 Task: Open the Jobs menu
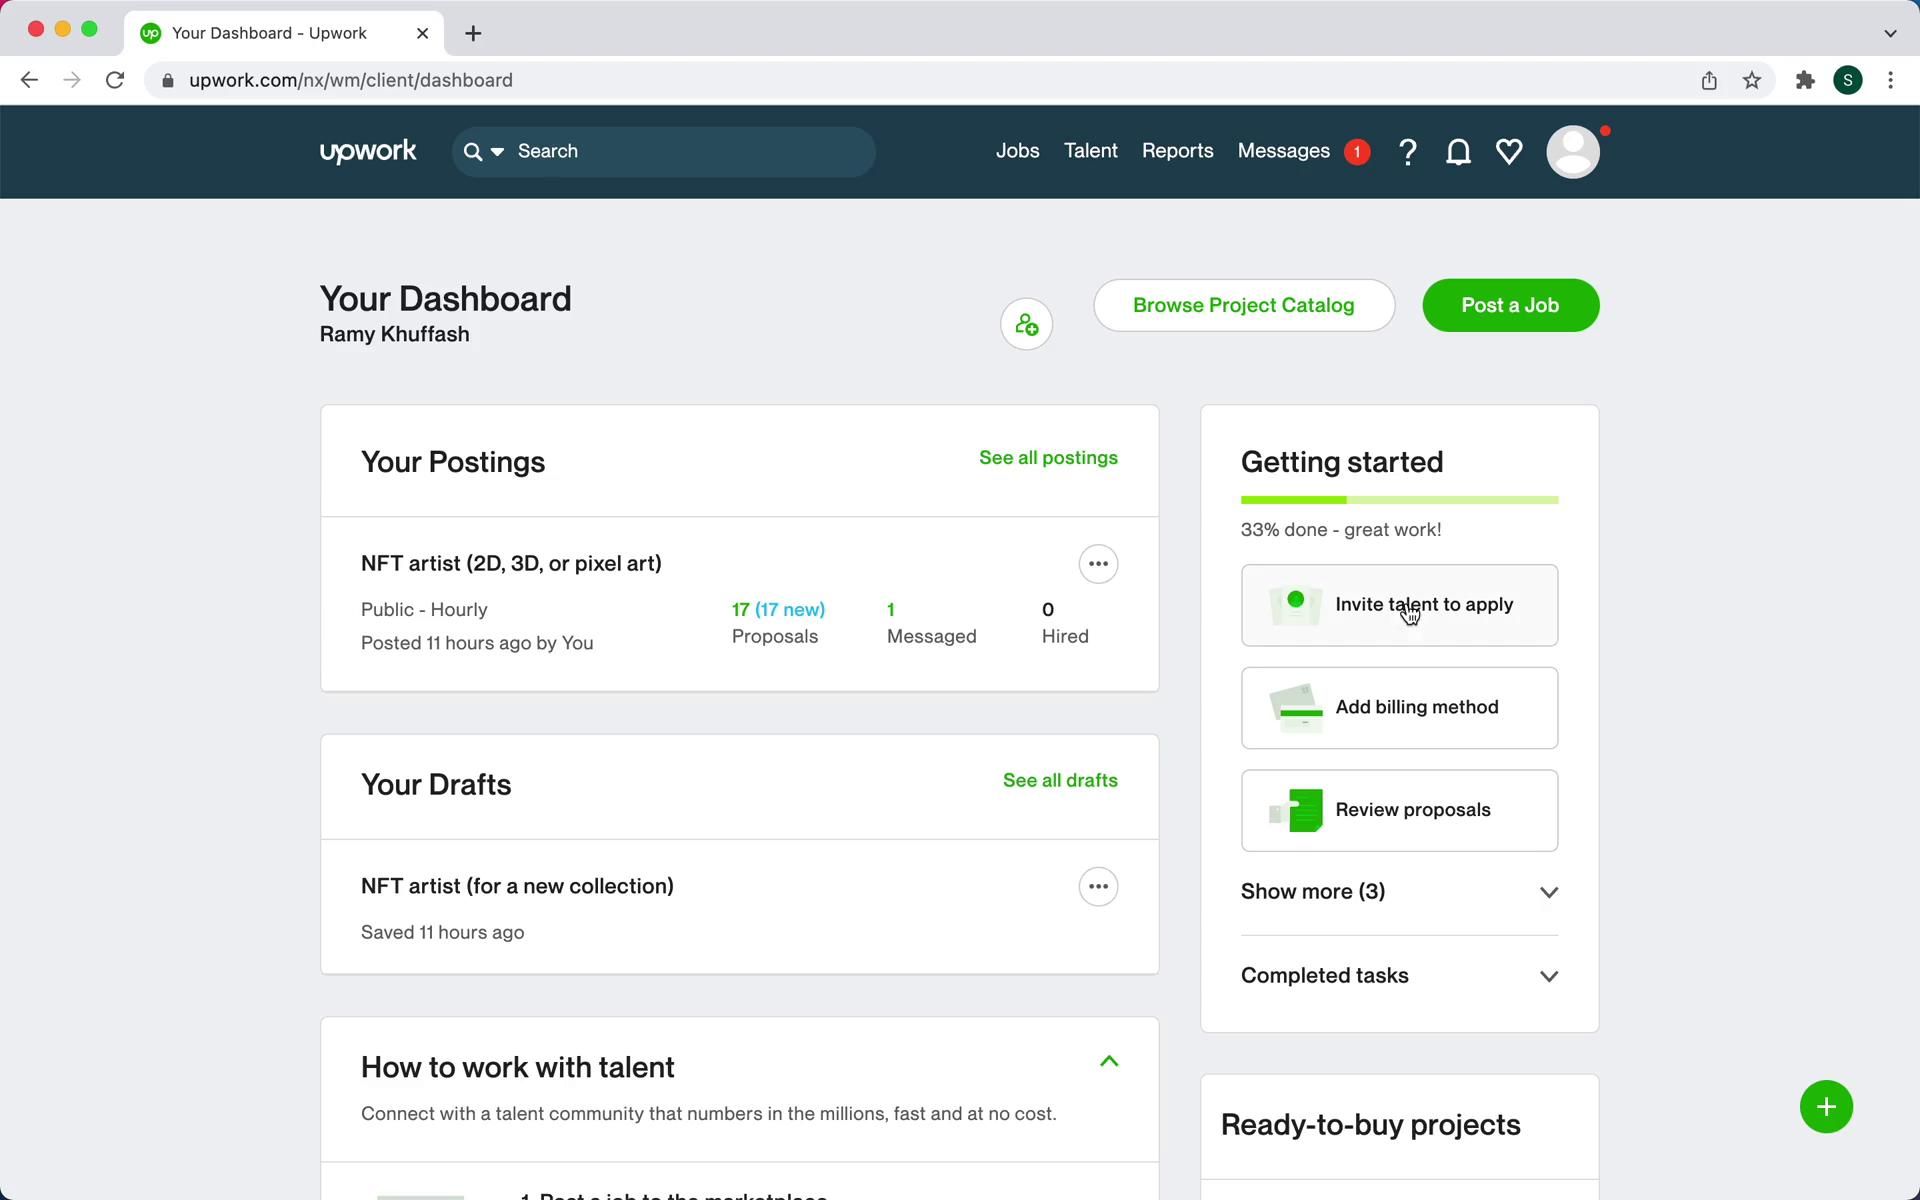click(1017, 151)
